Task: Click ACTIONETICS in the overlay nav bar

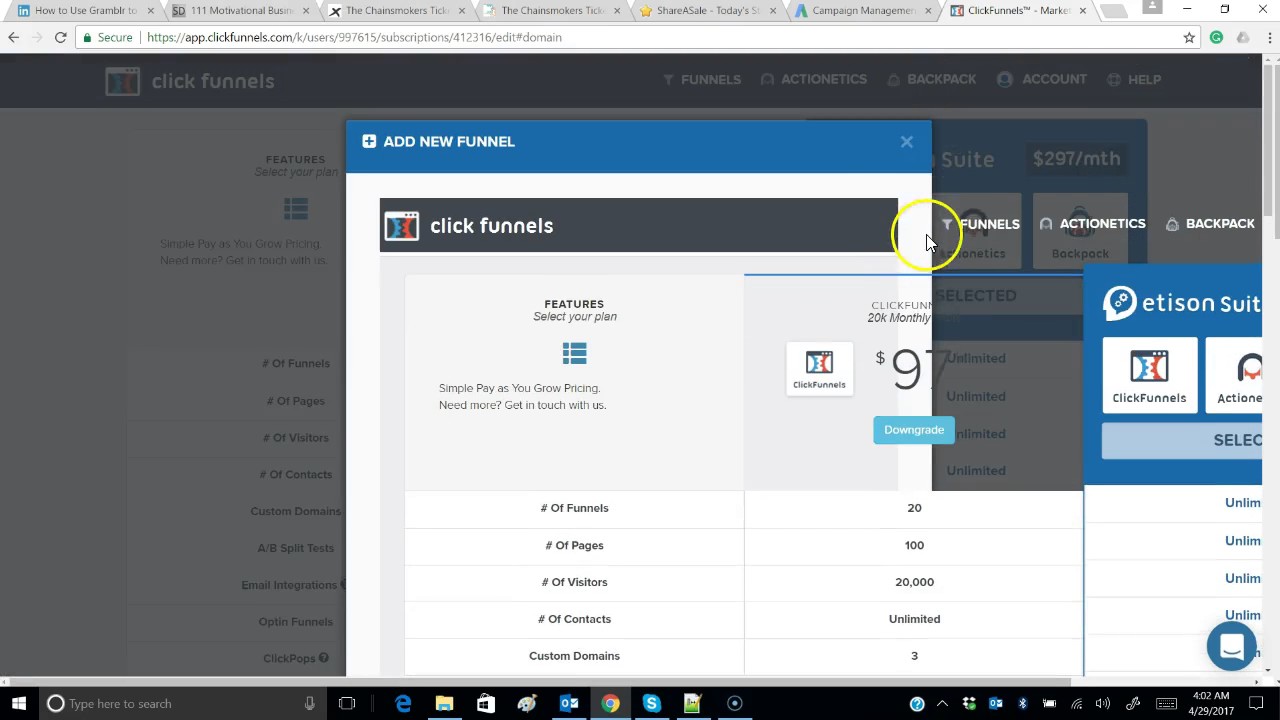Action: [x=1093, y=224]
